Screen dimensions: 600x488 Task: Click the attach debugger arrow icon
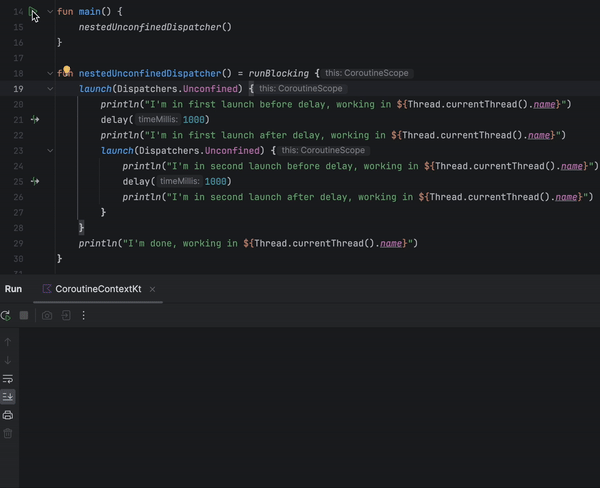click(x=65, y=315)
